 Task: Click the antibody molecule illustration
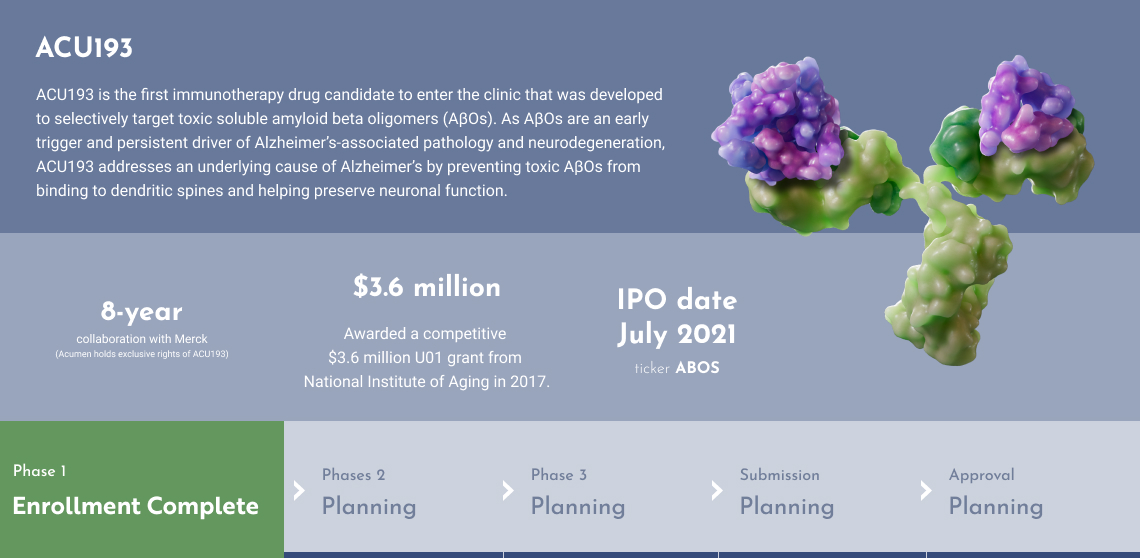(x=882, y=200)
